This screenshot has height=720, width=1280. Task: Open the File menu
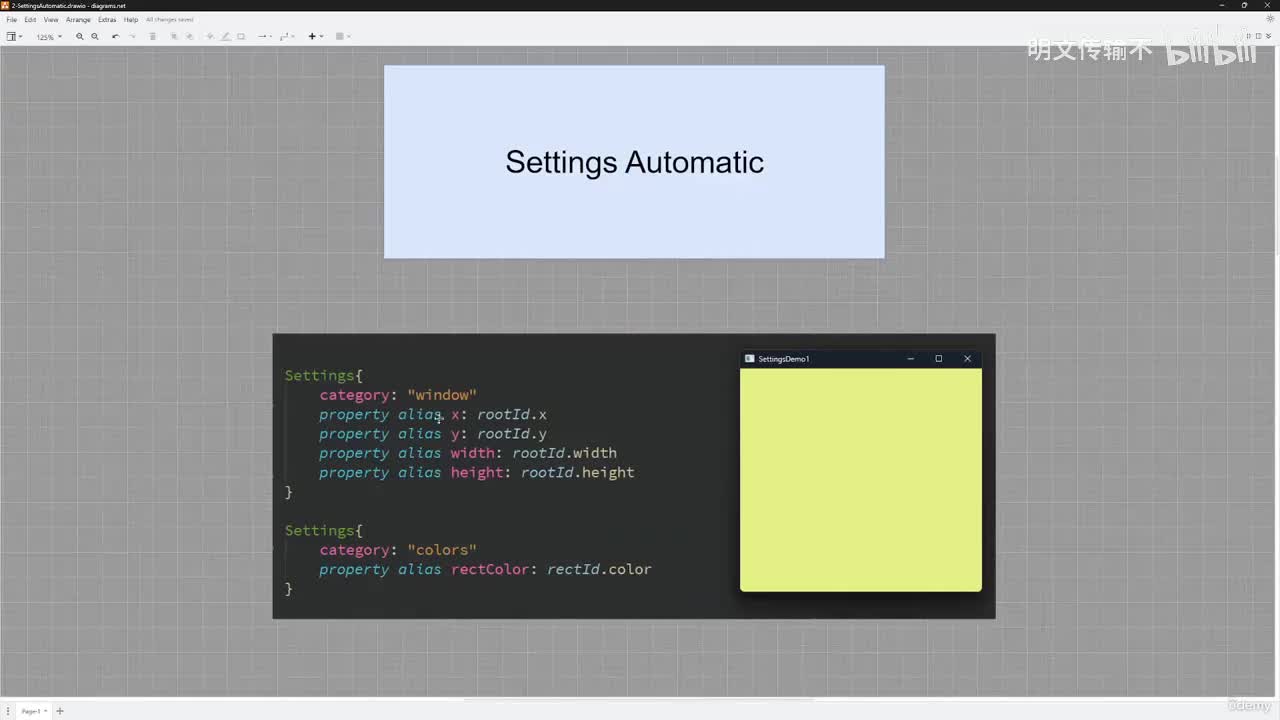point(12,20)
